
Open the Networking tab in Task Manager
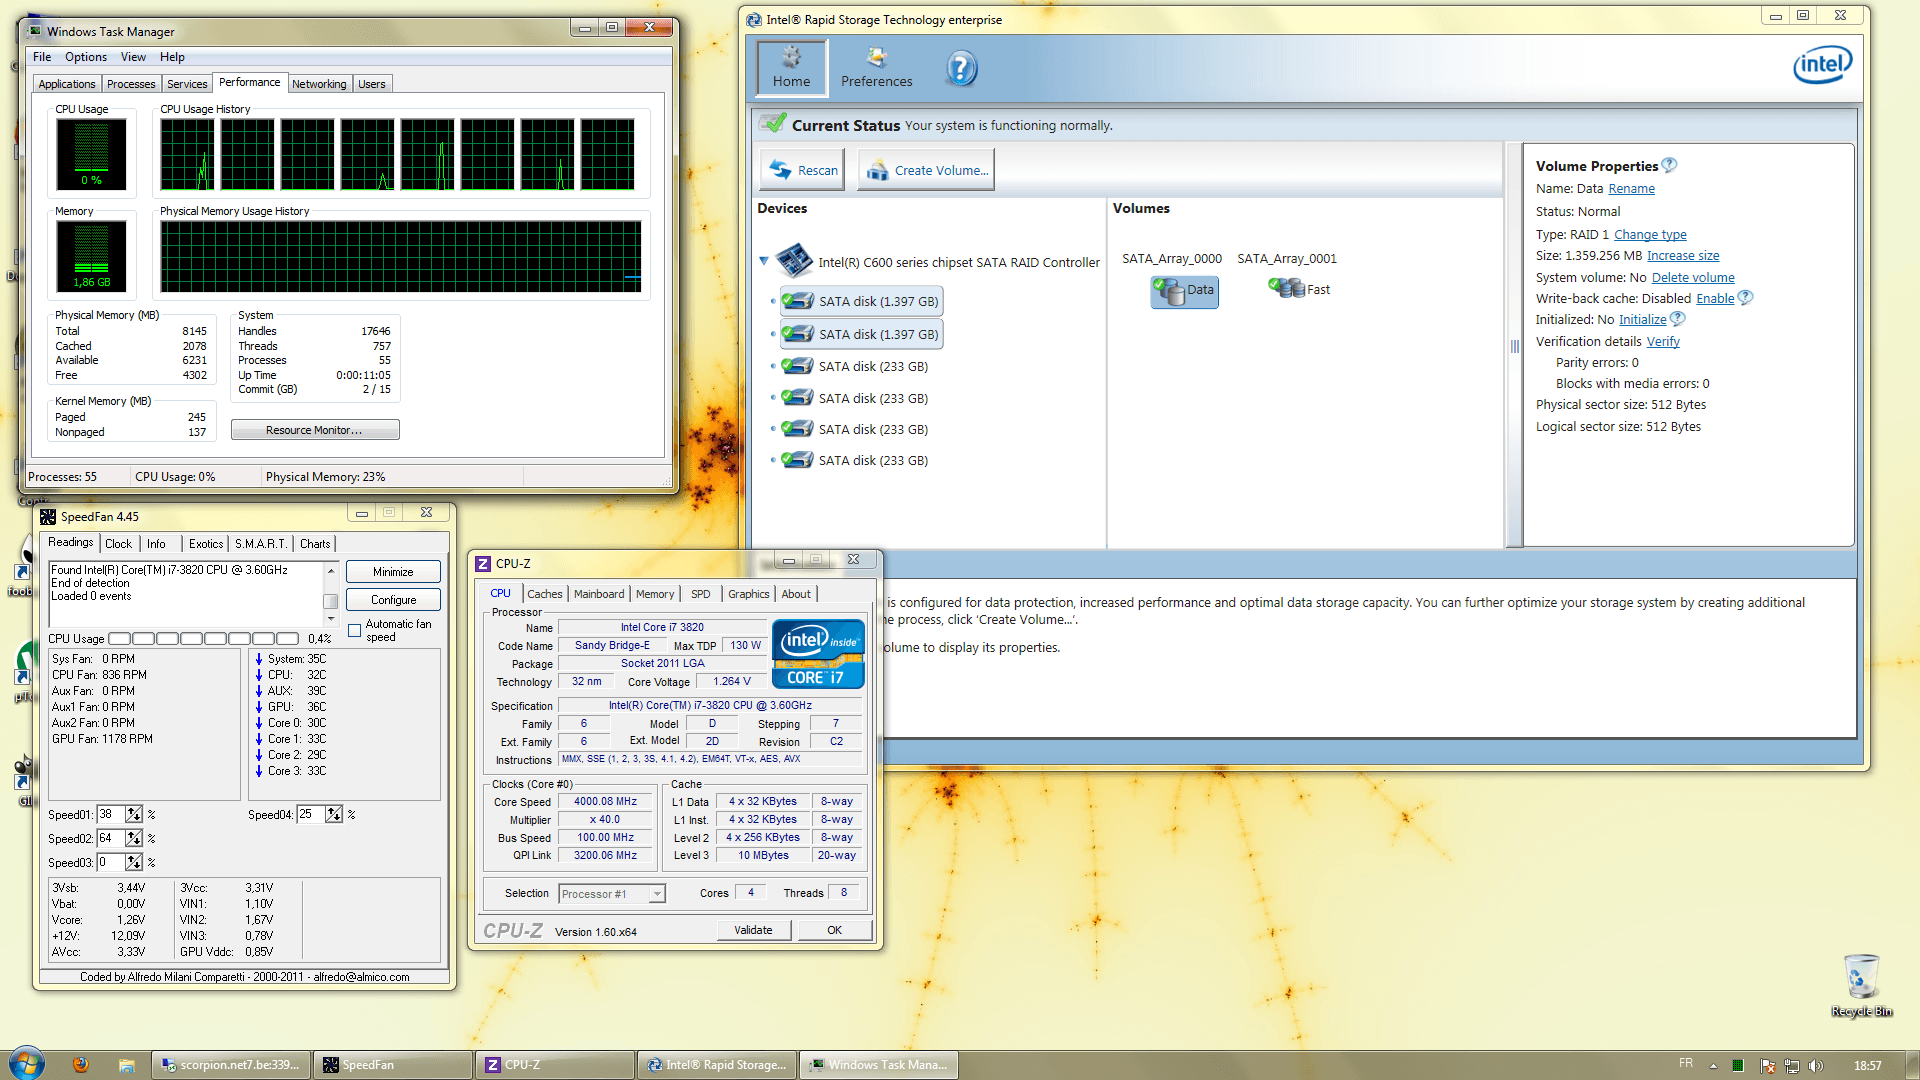319,84
